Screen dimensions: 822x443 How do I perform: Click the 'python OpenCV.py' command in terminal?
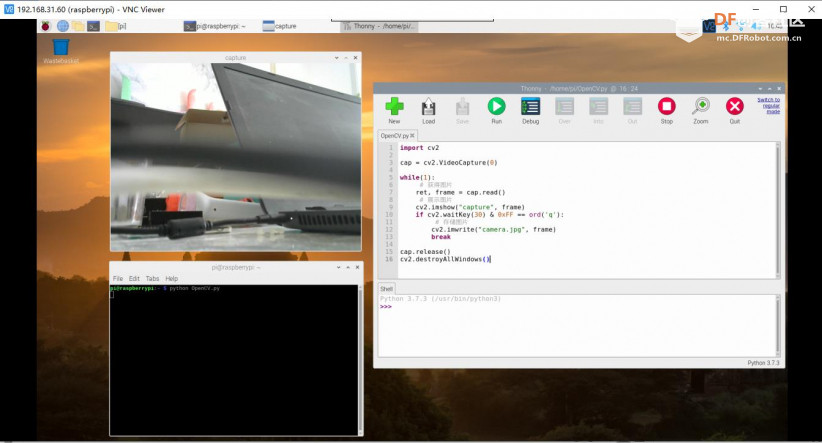194,288
